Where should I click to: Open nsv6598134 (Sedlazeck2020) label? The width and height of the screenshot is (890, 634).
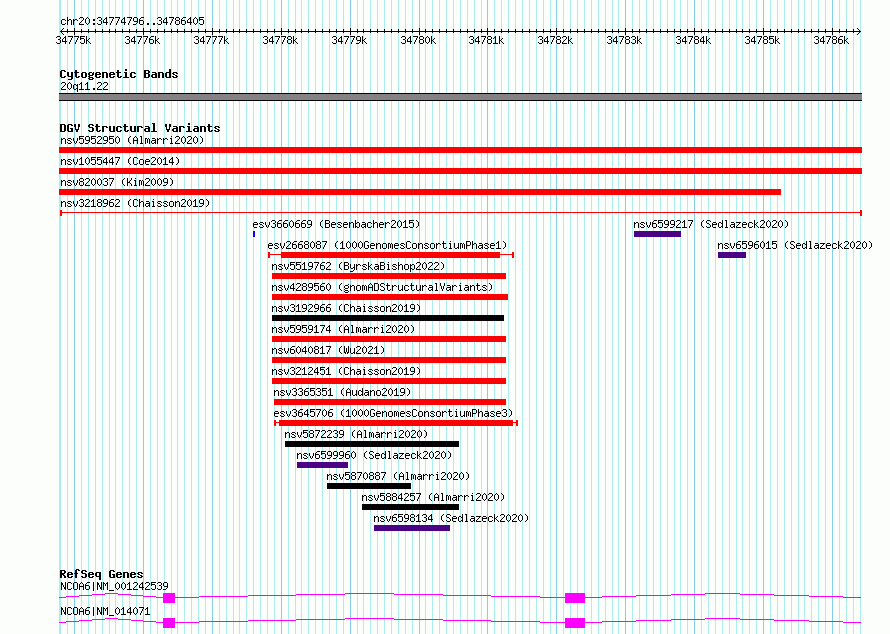(451, 518)
